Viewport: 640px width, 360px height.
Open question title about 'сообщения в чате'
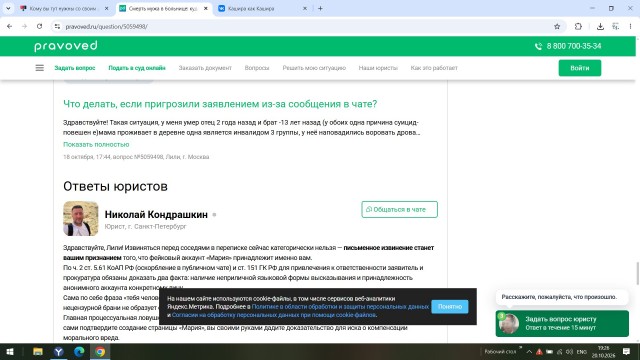(x=220, y=104)
